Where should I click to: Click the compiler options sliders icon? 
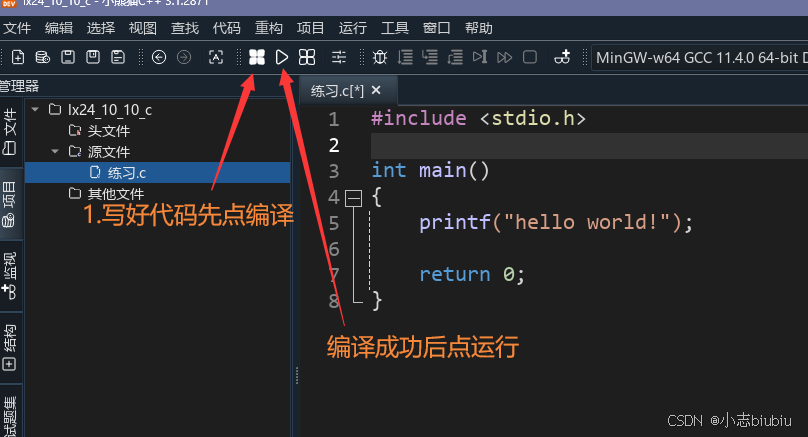pyautogui.click(x=339, y=57)
